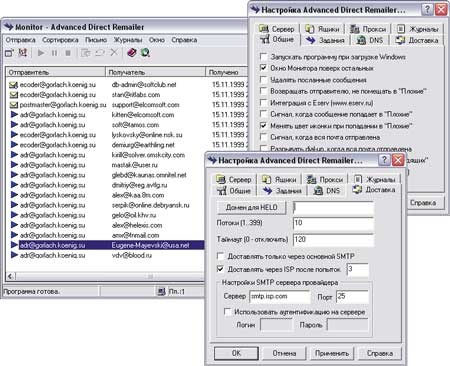Click the Домен для HELO button
Screen dimensions: 450x366
pos(251,207)
